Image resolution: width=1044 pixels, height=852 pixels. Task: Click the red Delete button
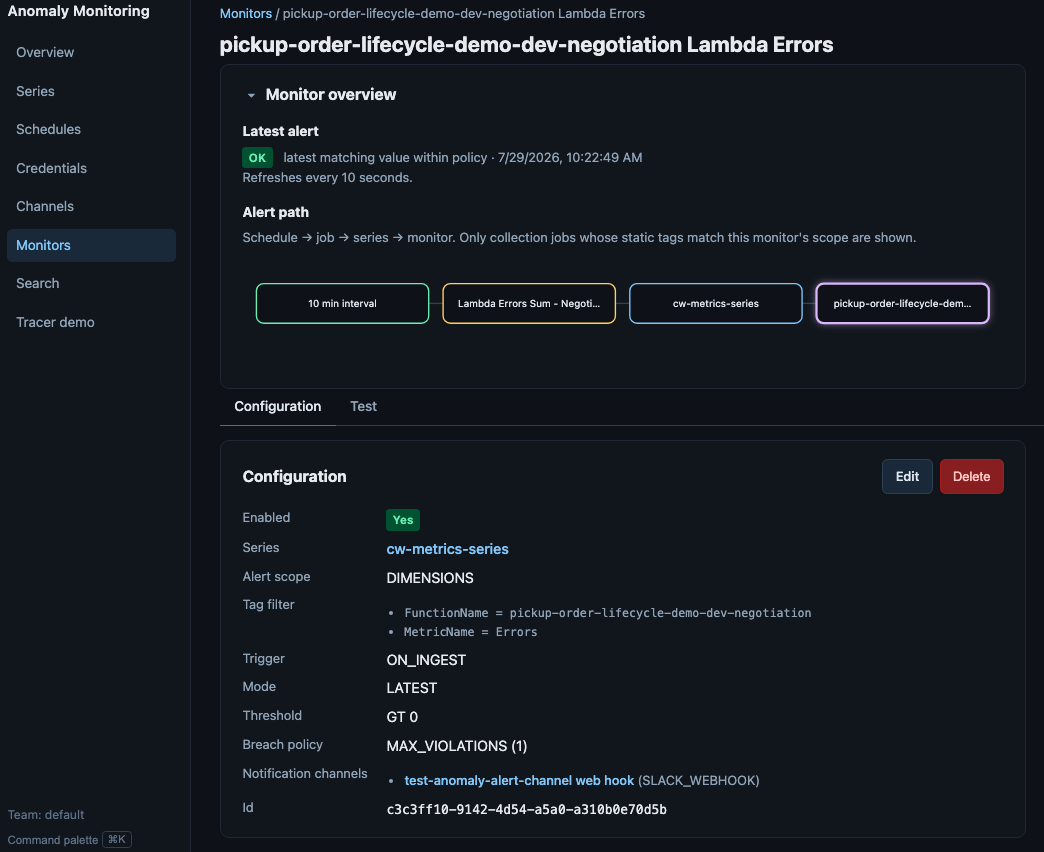pyautogui.click(x=971, y=477)
